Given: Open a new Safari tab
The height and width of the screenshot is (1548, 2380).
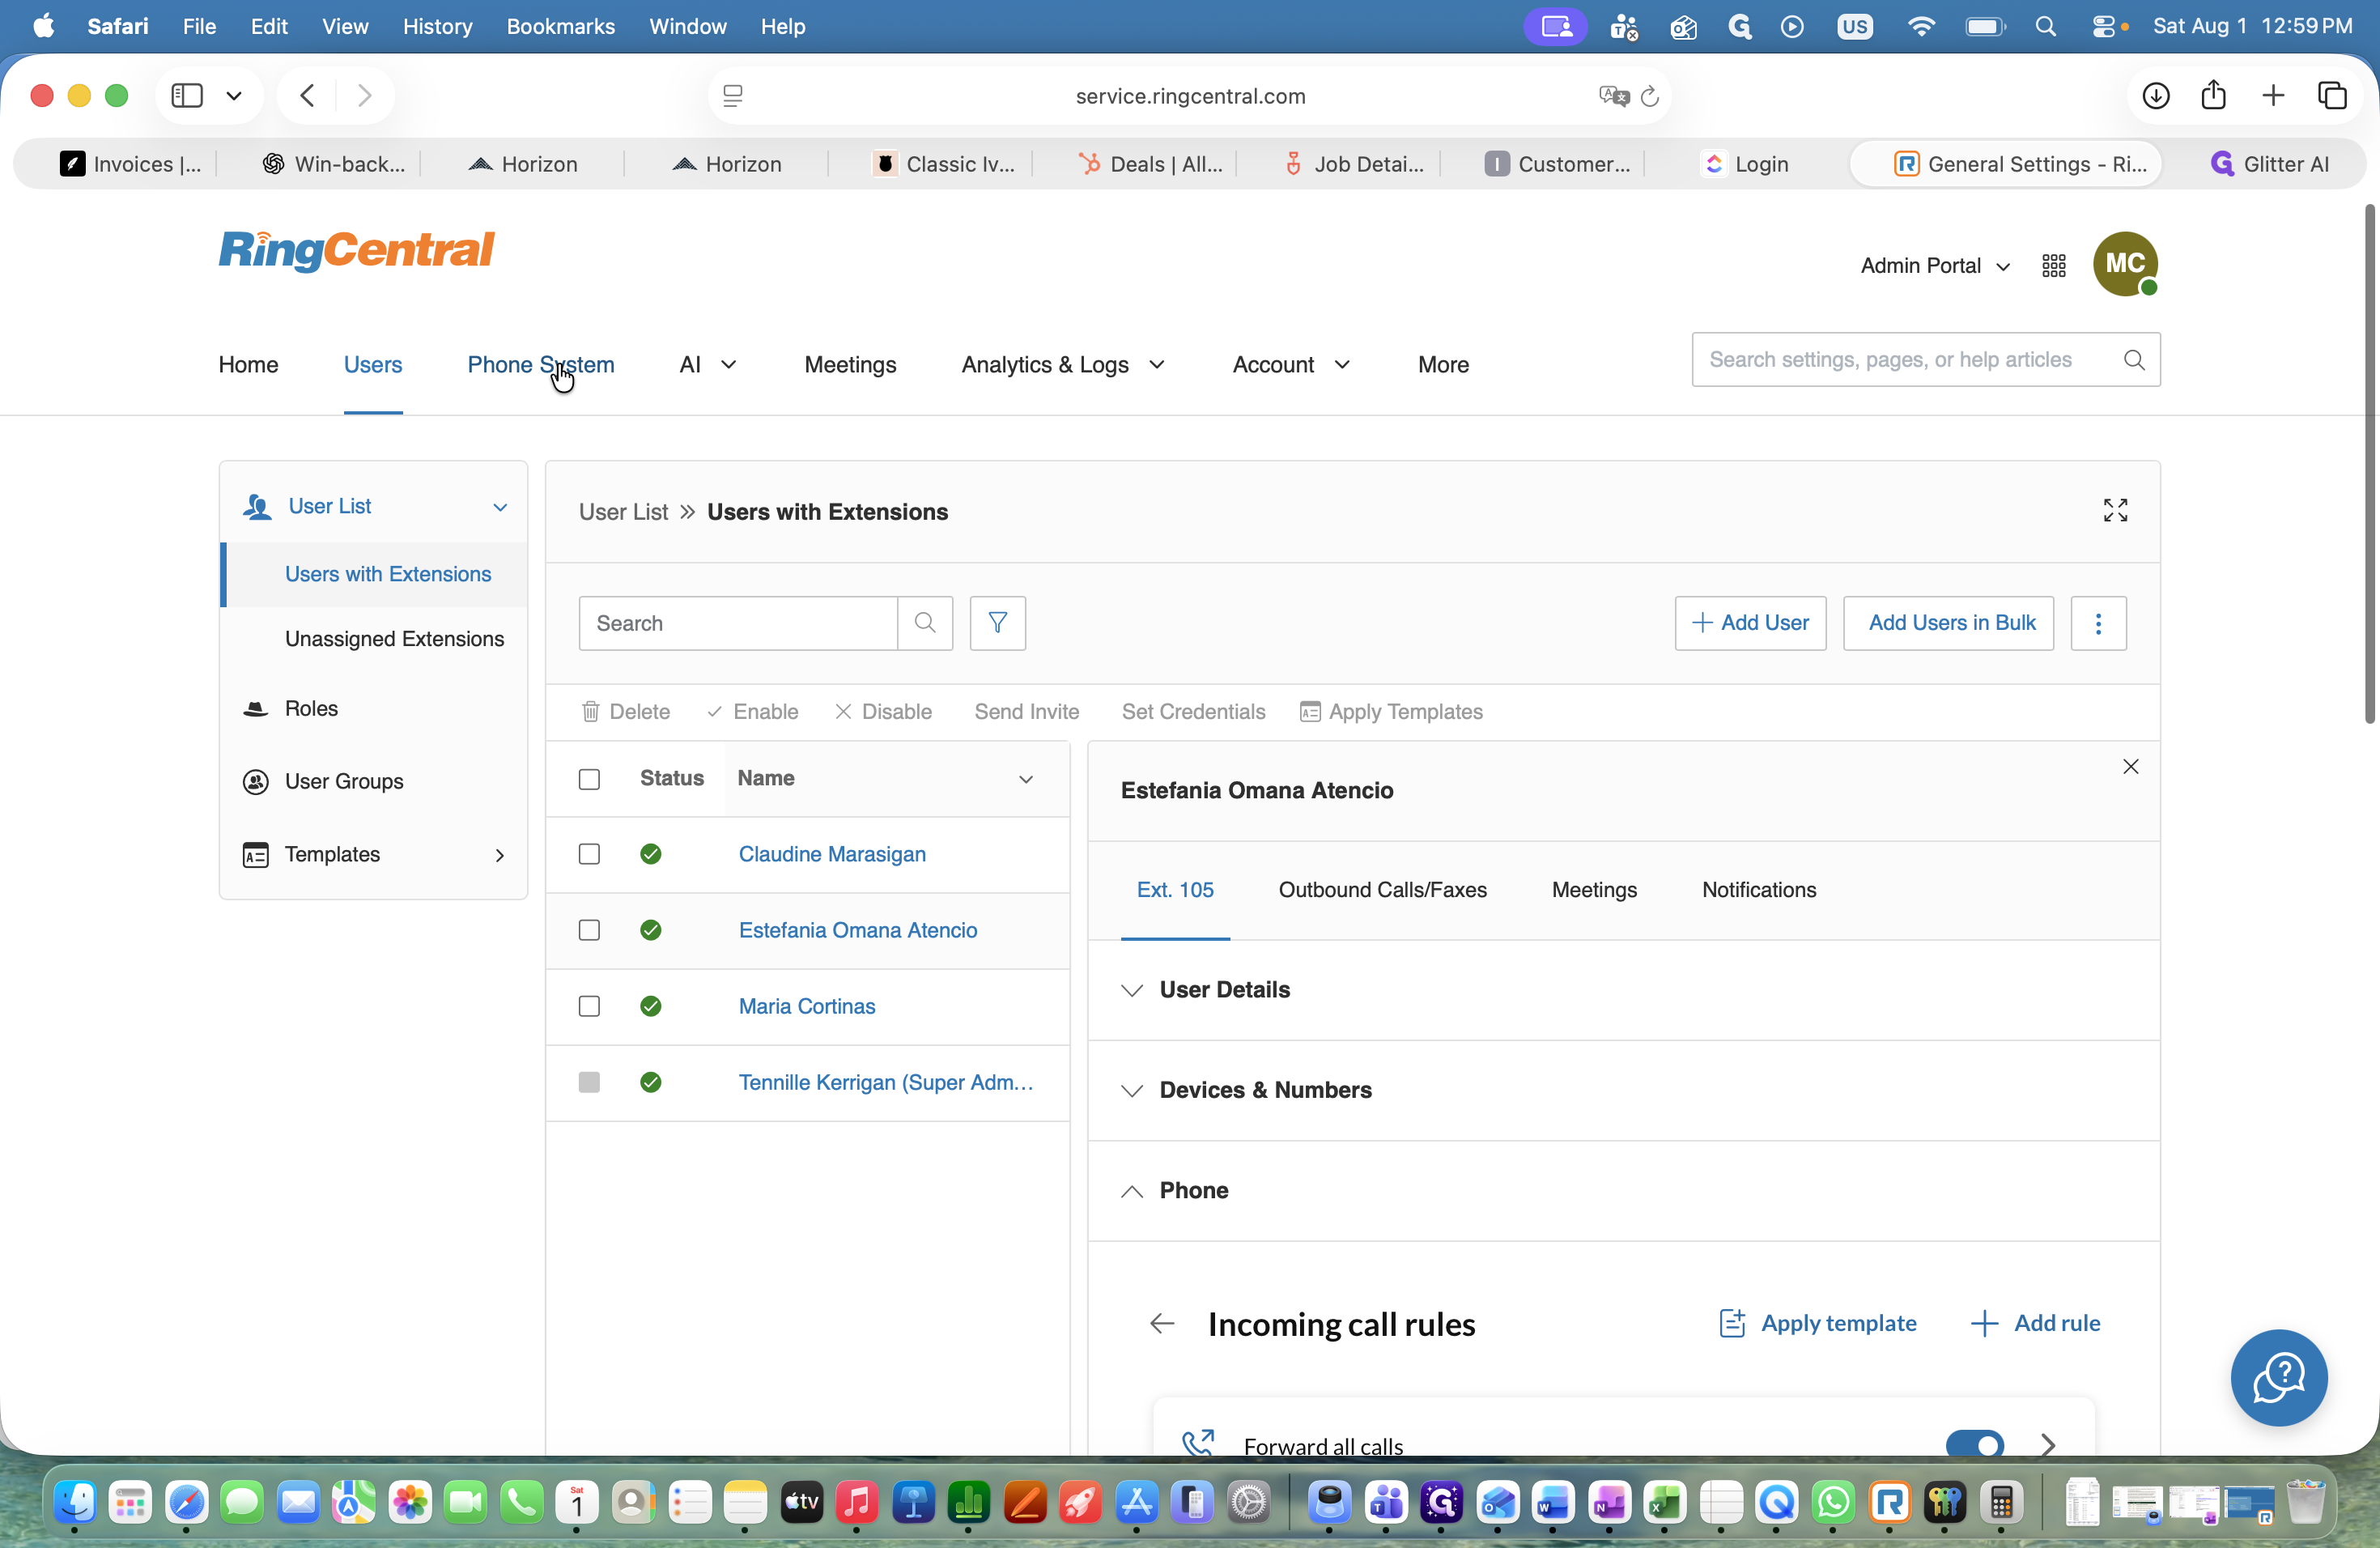Looking at the screenshot, I should coord(2273,95).
